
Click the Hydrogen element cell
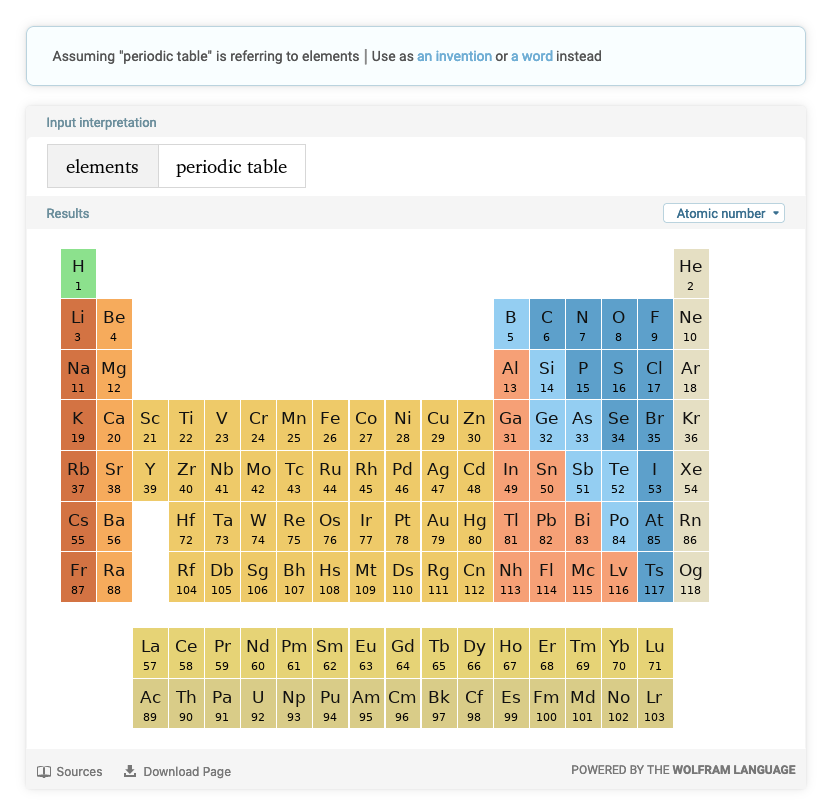(x=78, y=274)
